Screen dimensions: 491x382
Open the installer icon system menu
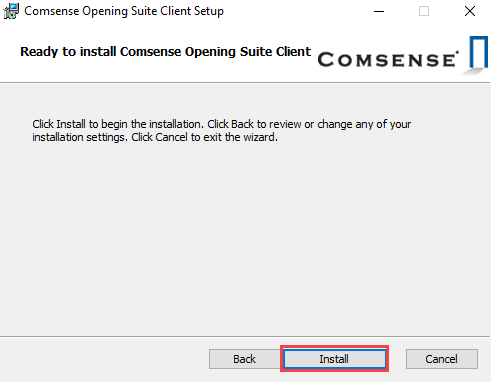pos(11,11)
